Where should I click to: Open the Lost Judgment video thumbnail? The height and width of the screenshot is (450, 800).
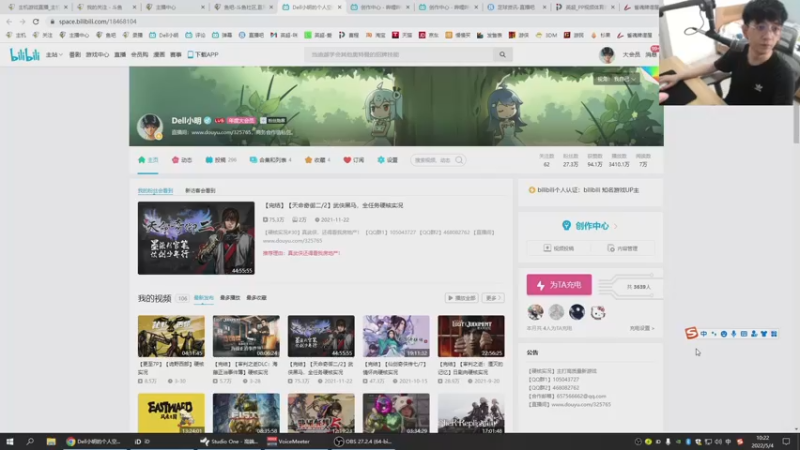[471, 336]
